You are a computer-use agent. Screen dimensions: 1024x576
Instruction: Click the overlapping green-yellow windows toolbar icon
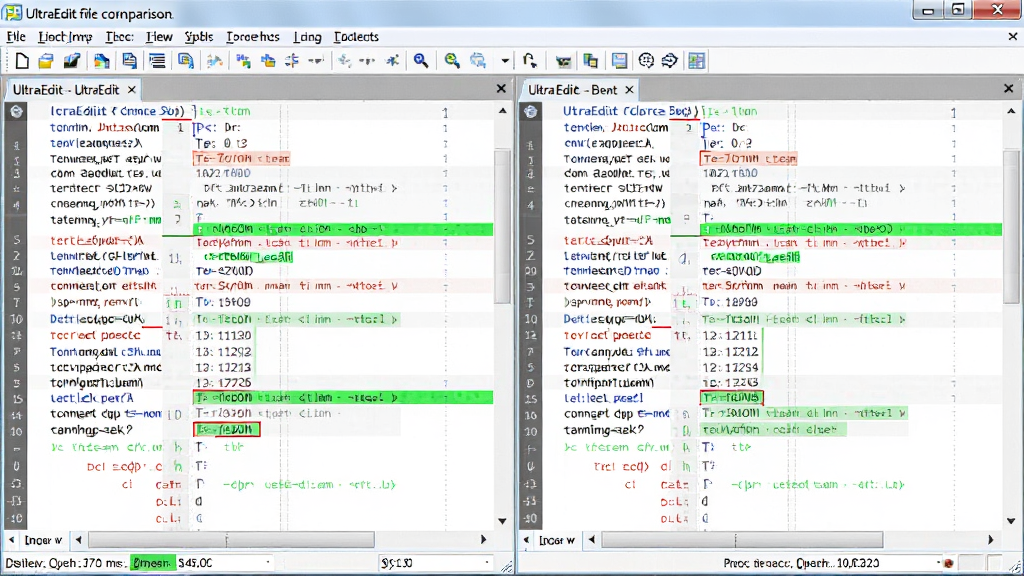pyautogui.click(x=590, y=61)
